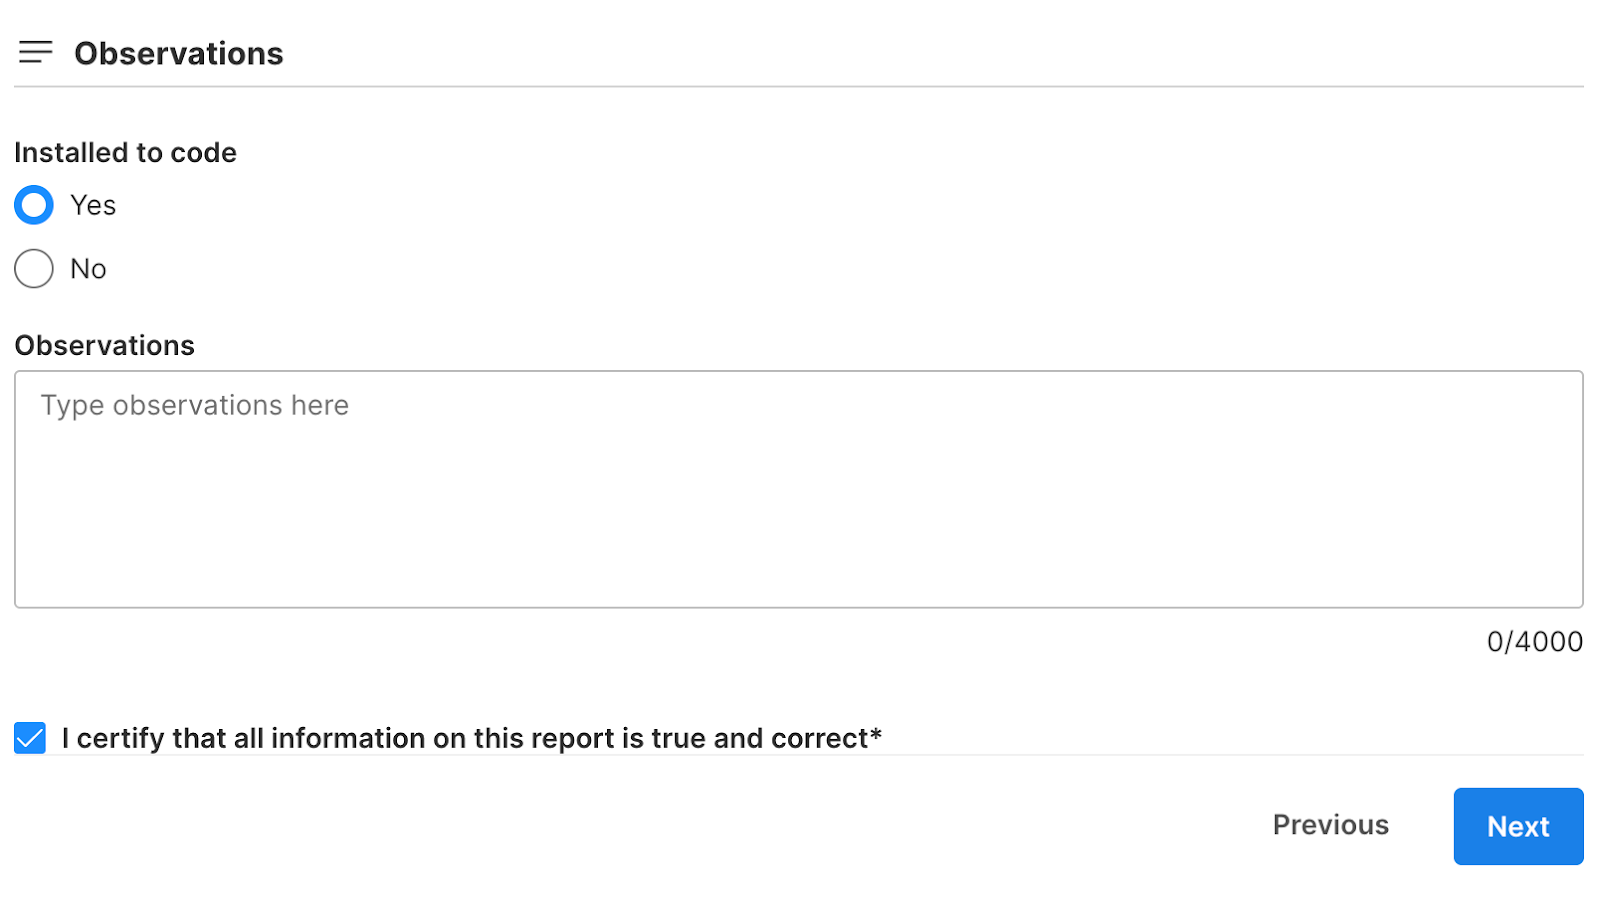Click the Next button
The image size is (1600, 911).
point(1517,826)
